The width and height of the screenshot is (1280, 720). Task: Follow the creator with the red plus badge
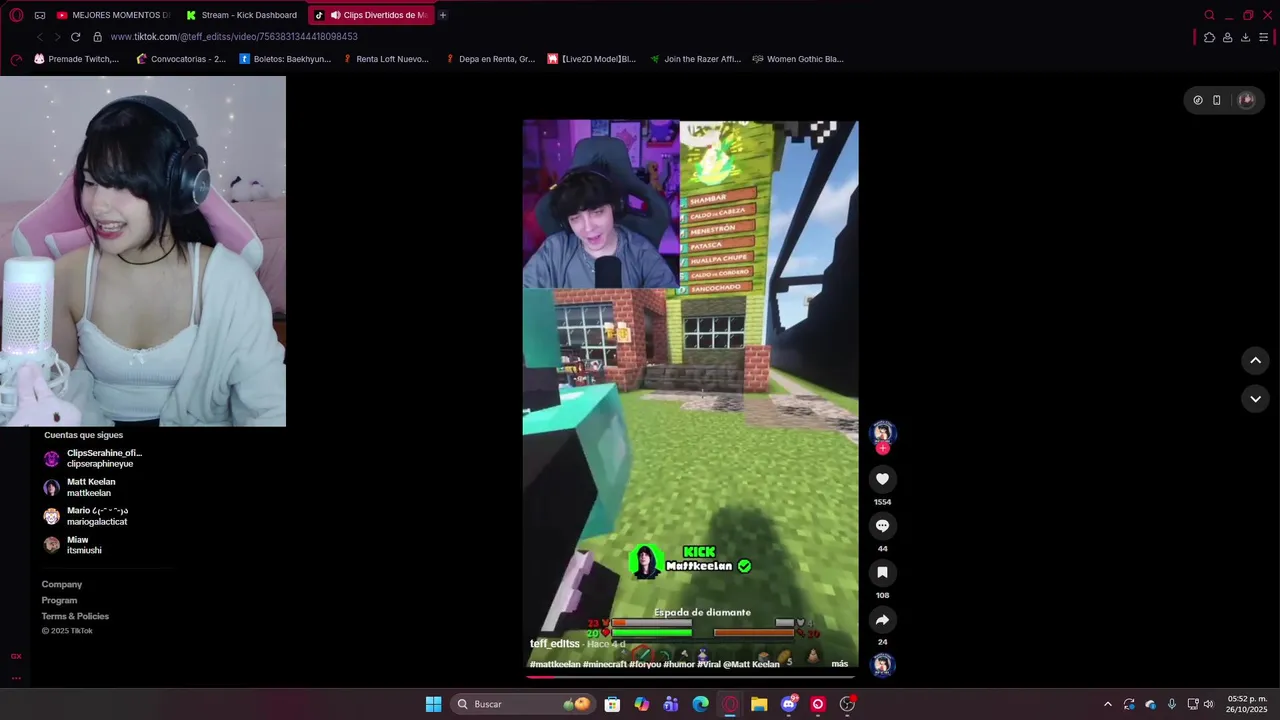click(882, 449)
